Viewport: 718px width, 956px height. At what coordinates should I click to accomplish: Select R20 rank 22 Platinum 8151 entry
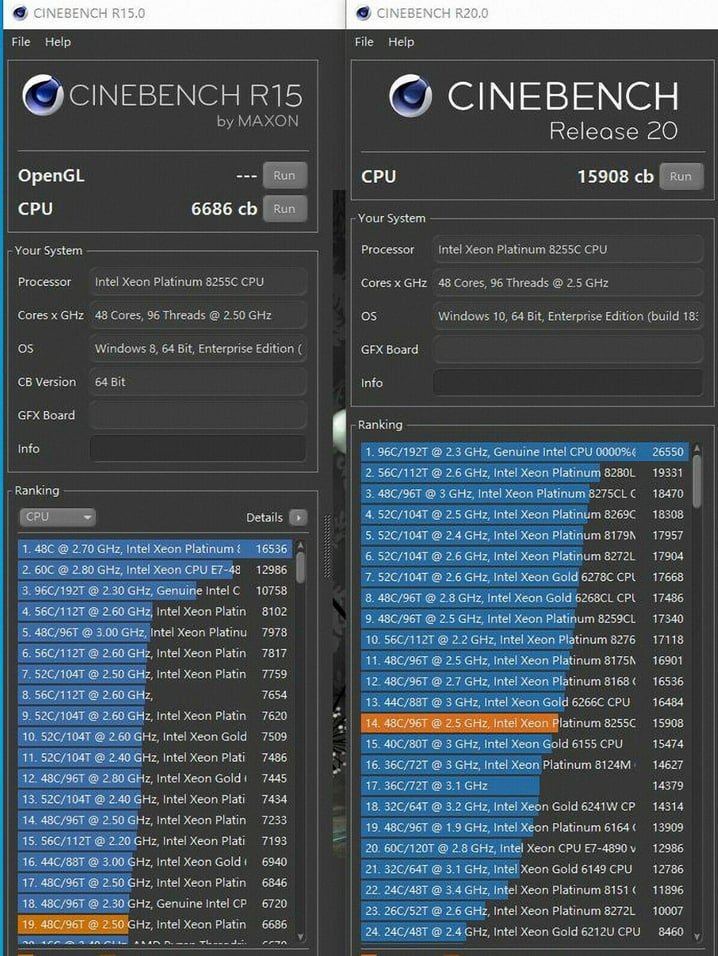[x=525, y=890]
